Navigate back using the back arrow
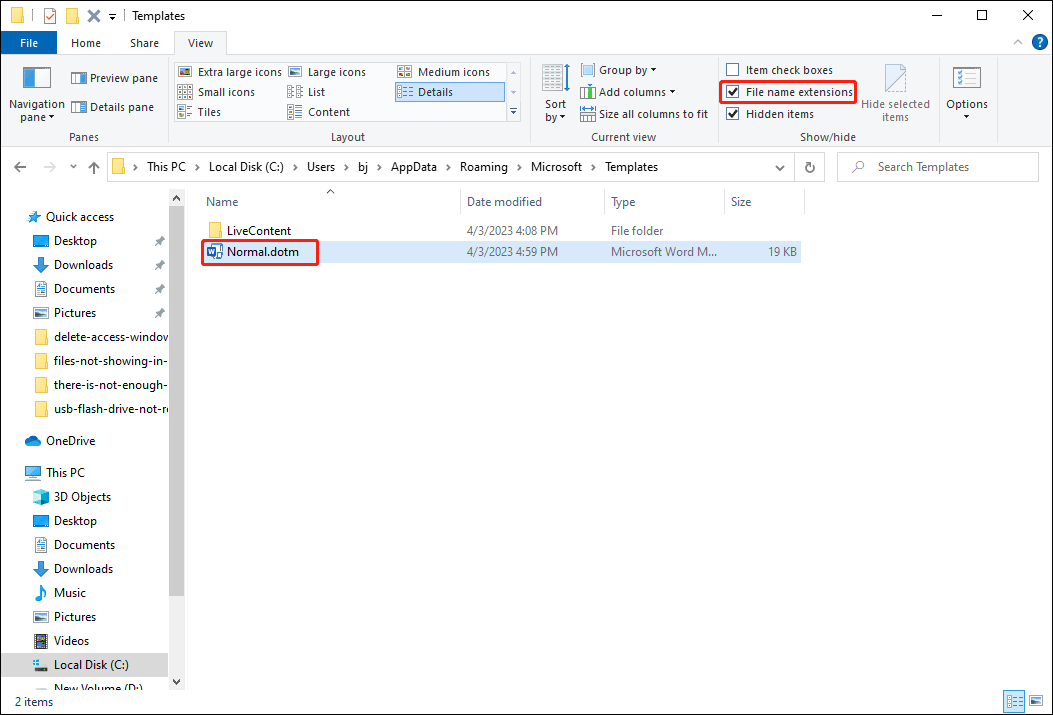Image resolution: width=1053 pixels, height=715 pixels. [x=20, y=167]
